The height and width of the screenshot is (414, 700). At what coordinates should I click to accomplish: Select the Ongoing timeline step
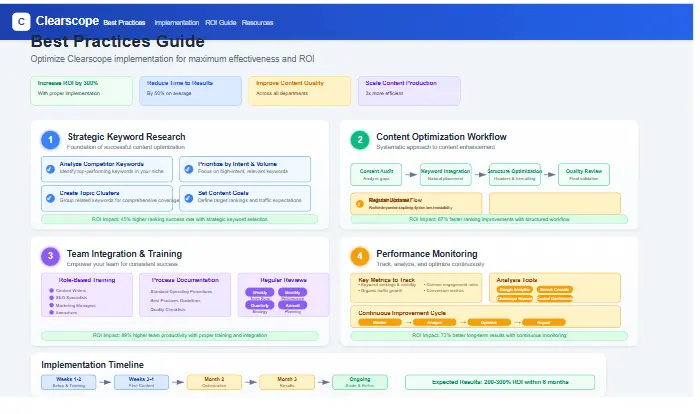(360, 382)
